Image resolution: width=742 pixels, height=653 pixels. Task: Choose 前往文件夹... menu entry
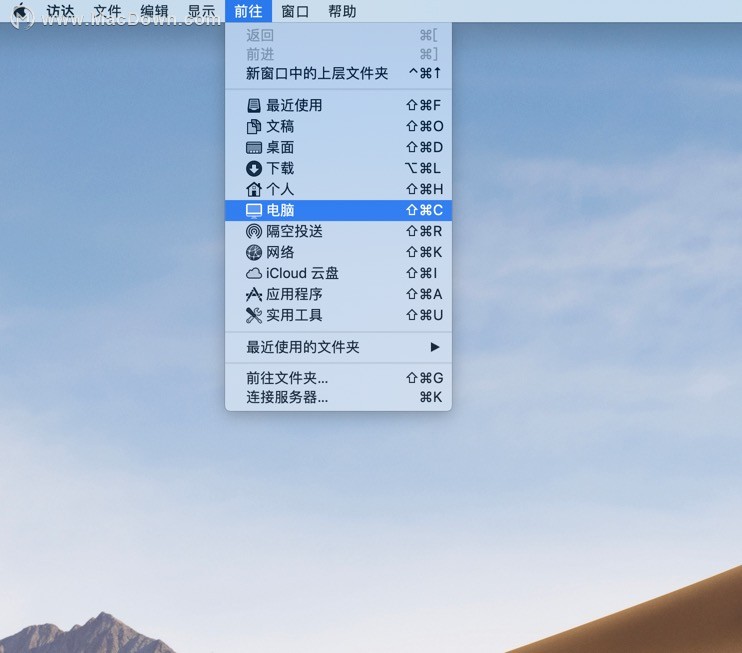338,378
